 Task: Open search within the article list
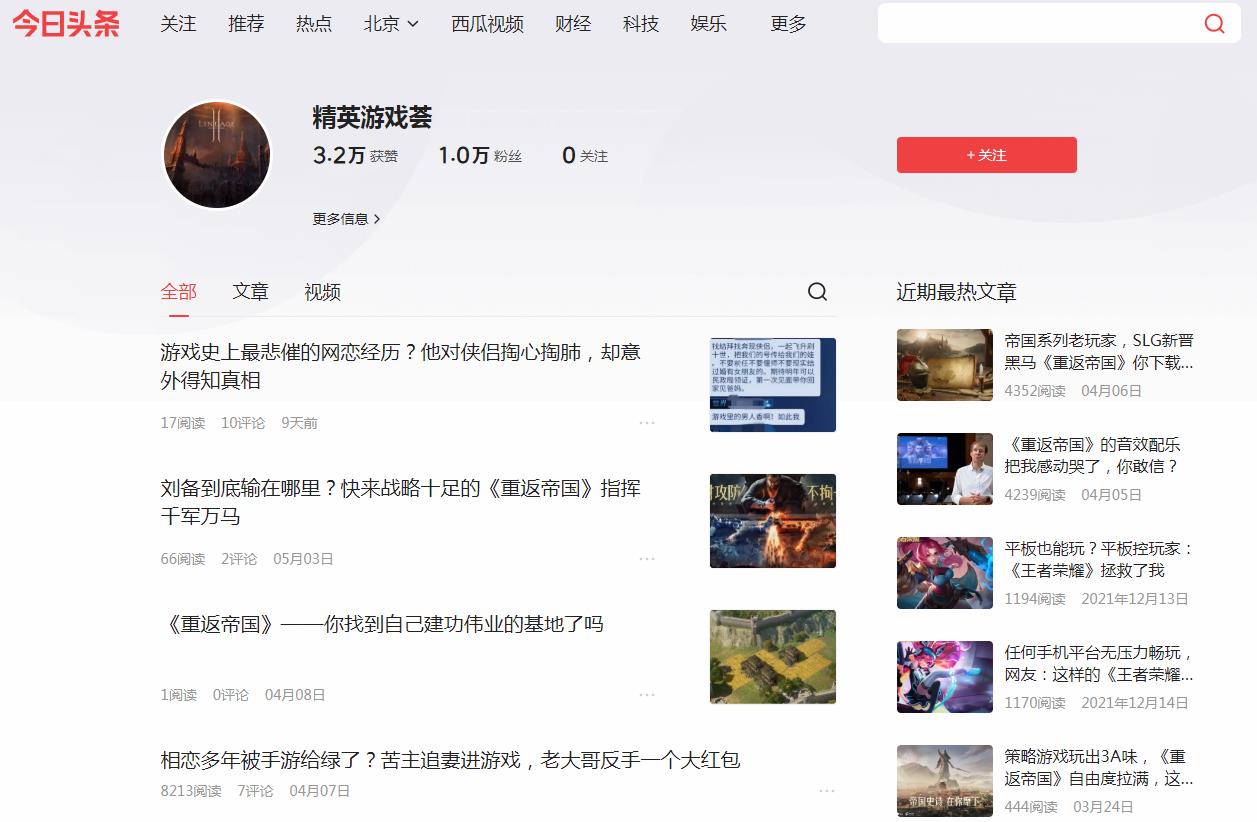click(817, 292)
